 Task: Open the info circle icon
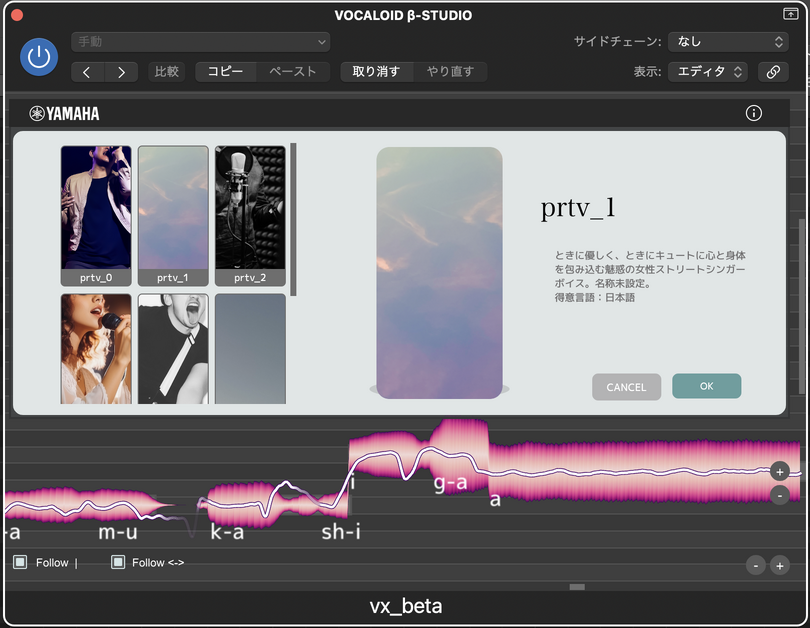(754, 113)
